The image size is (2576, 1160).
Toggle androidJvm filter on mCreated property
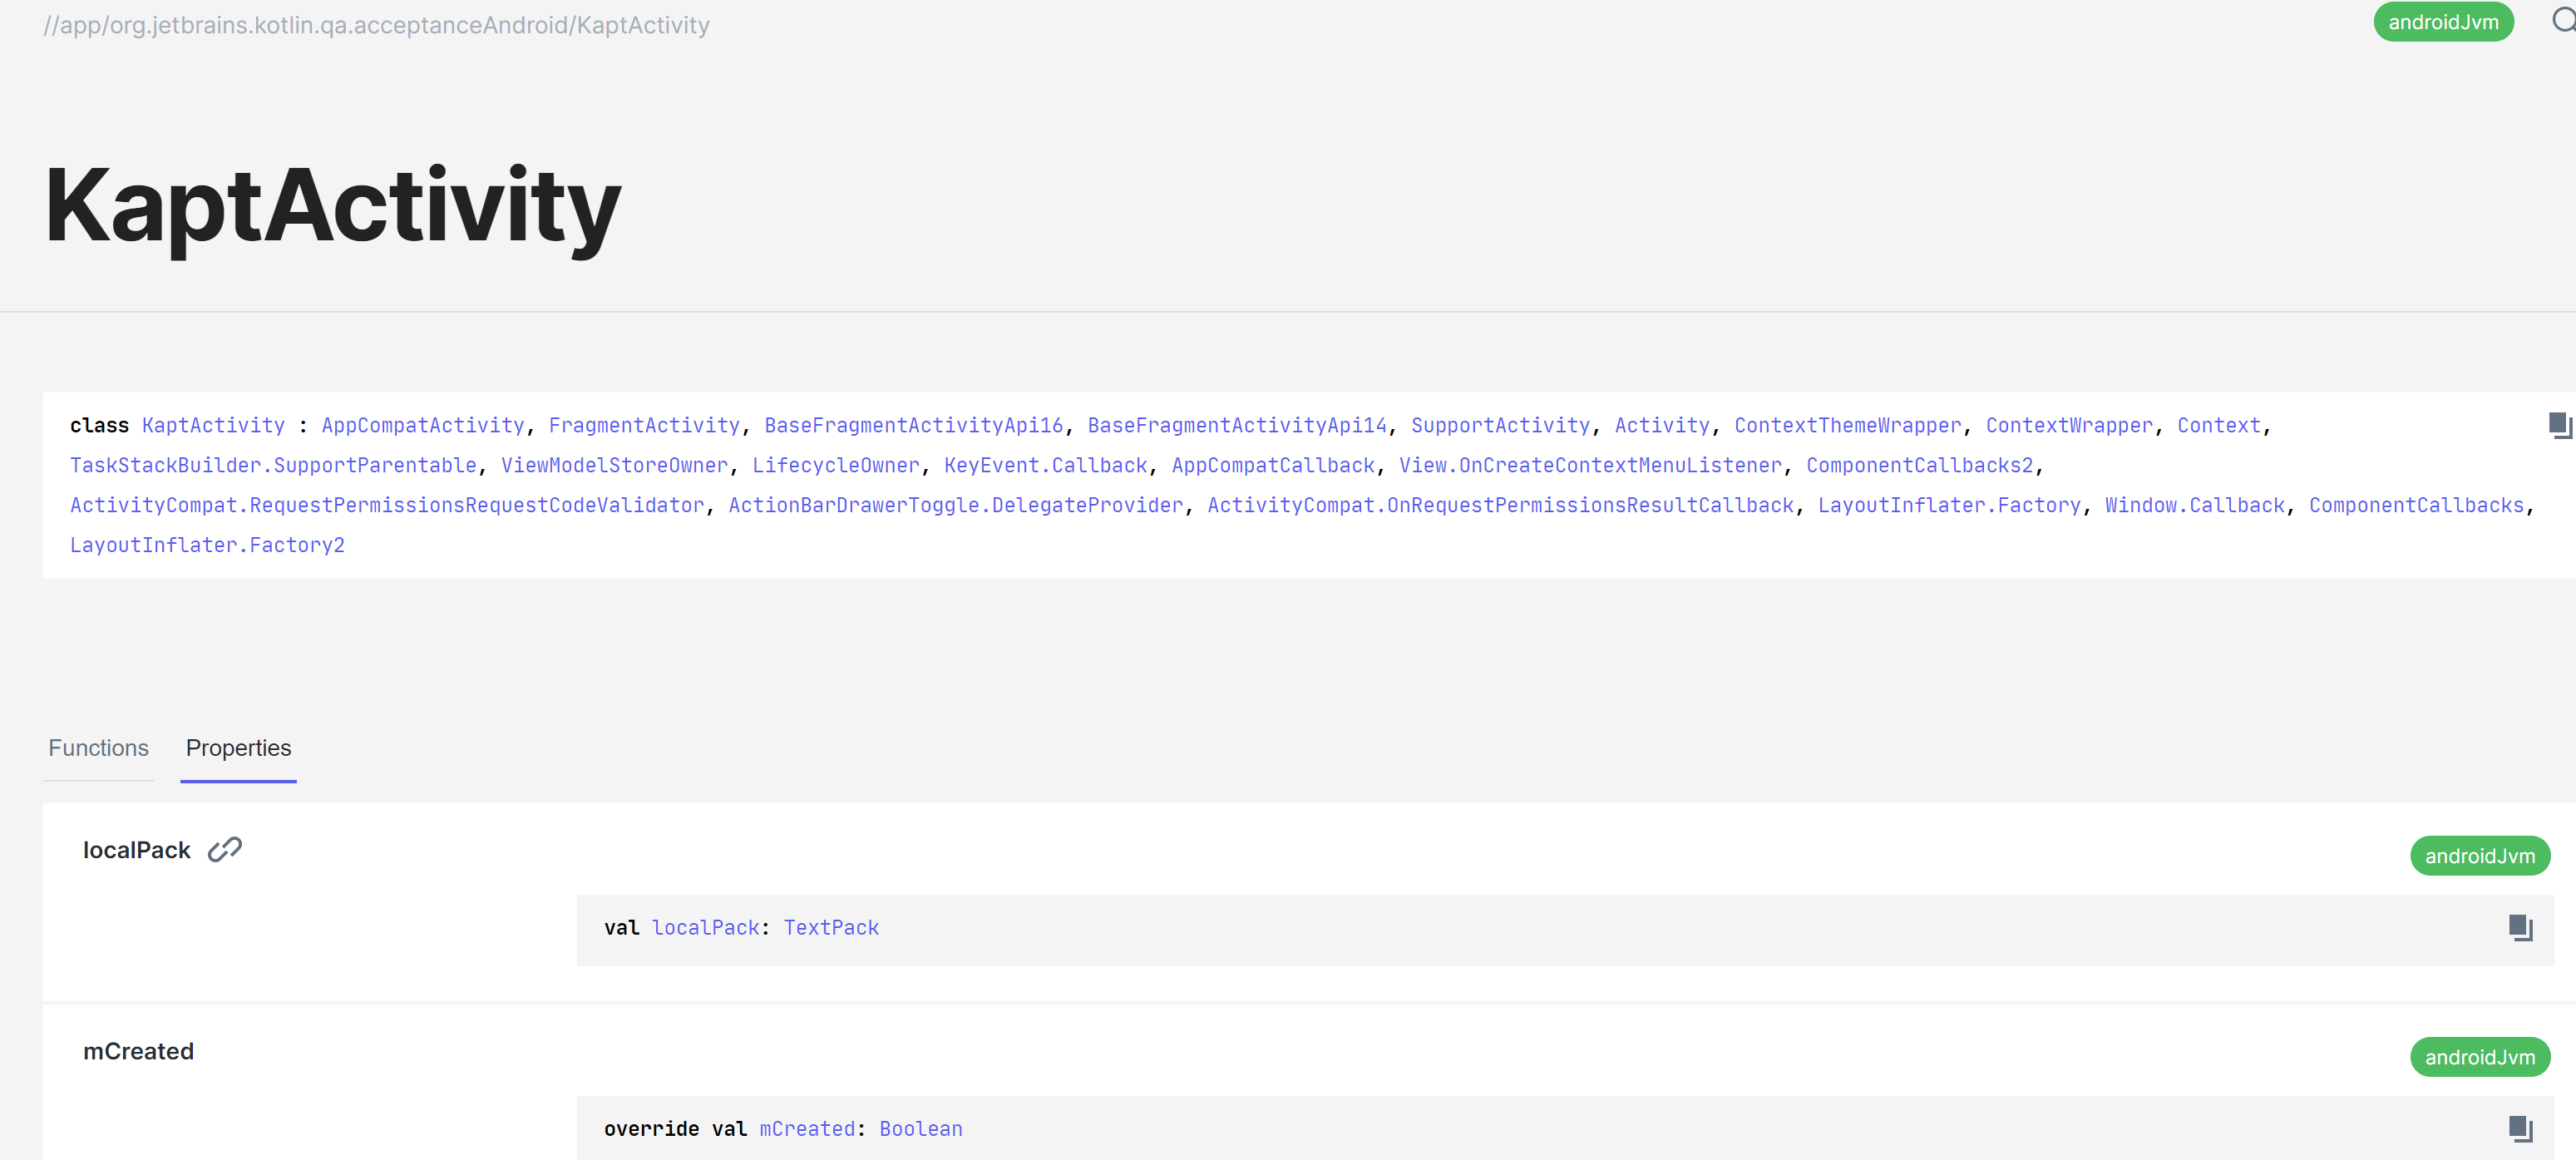click(2480, 1056)
